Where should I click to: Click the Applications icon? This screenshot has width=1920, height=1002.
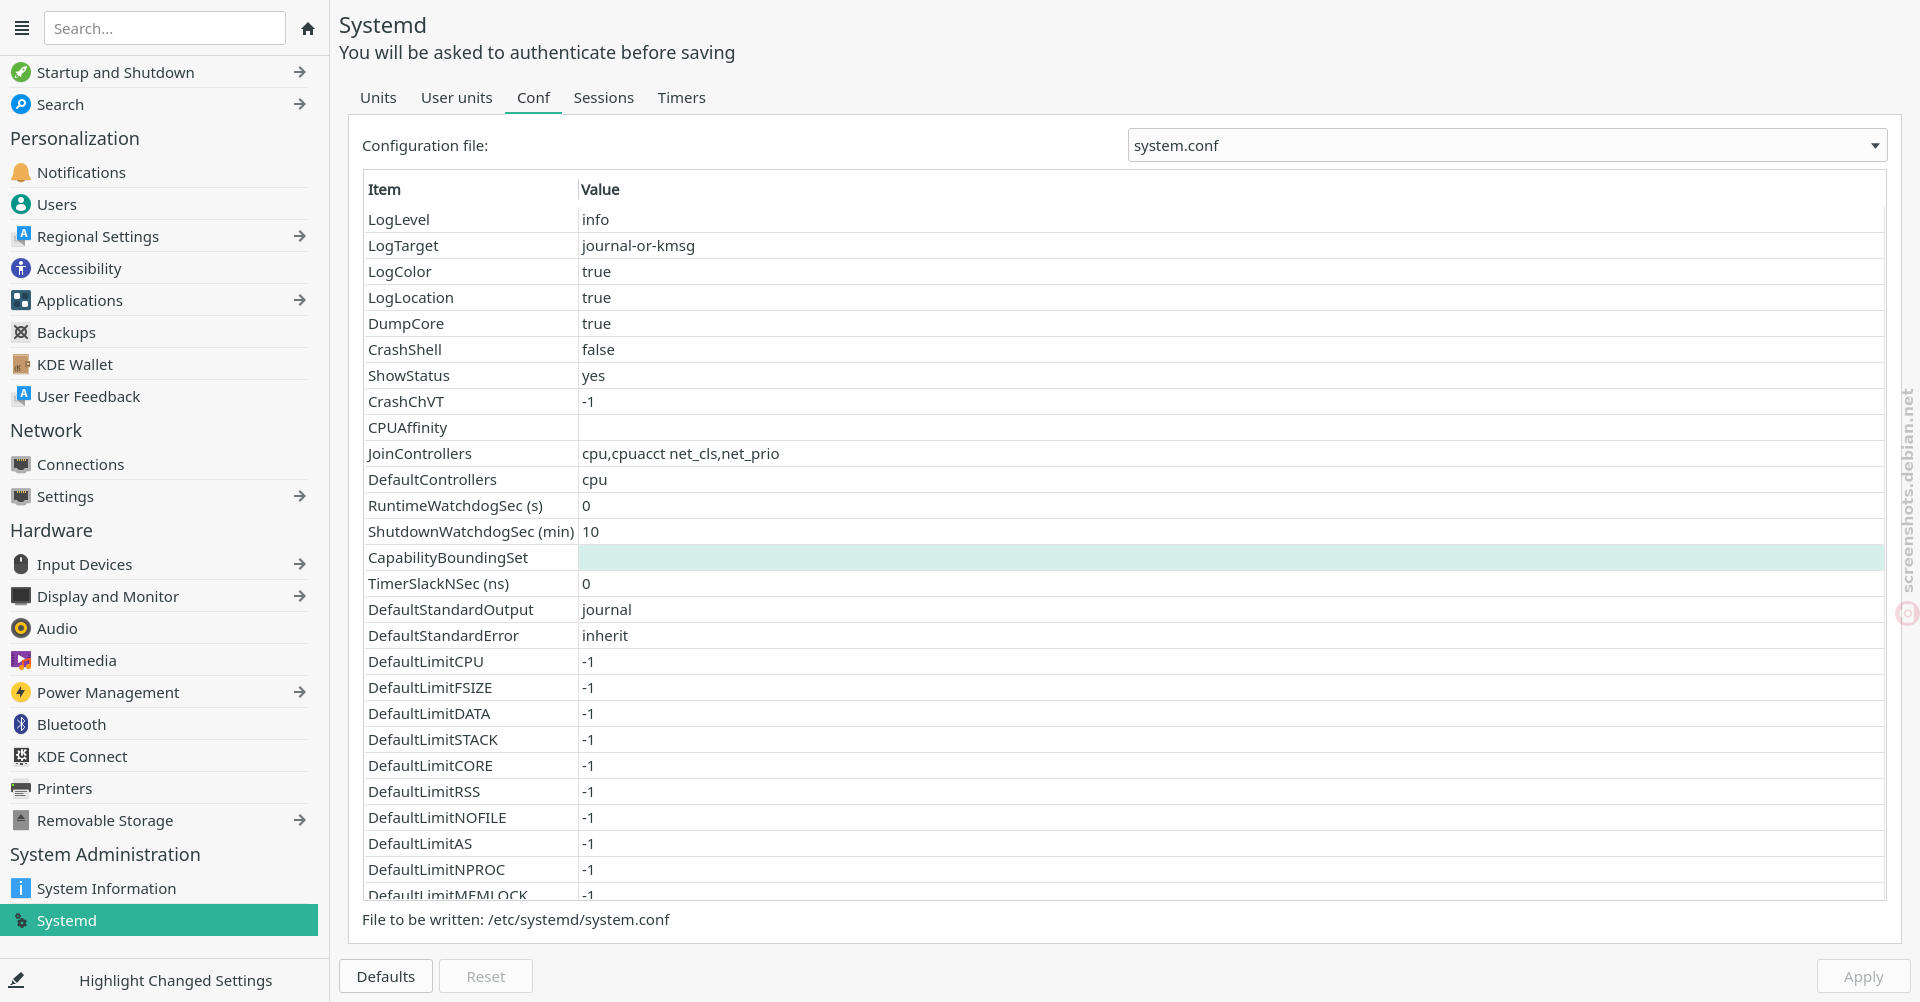tap(21, 300)
